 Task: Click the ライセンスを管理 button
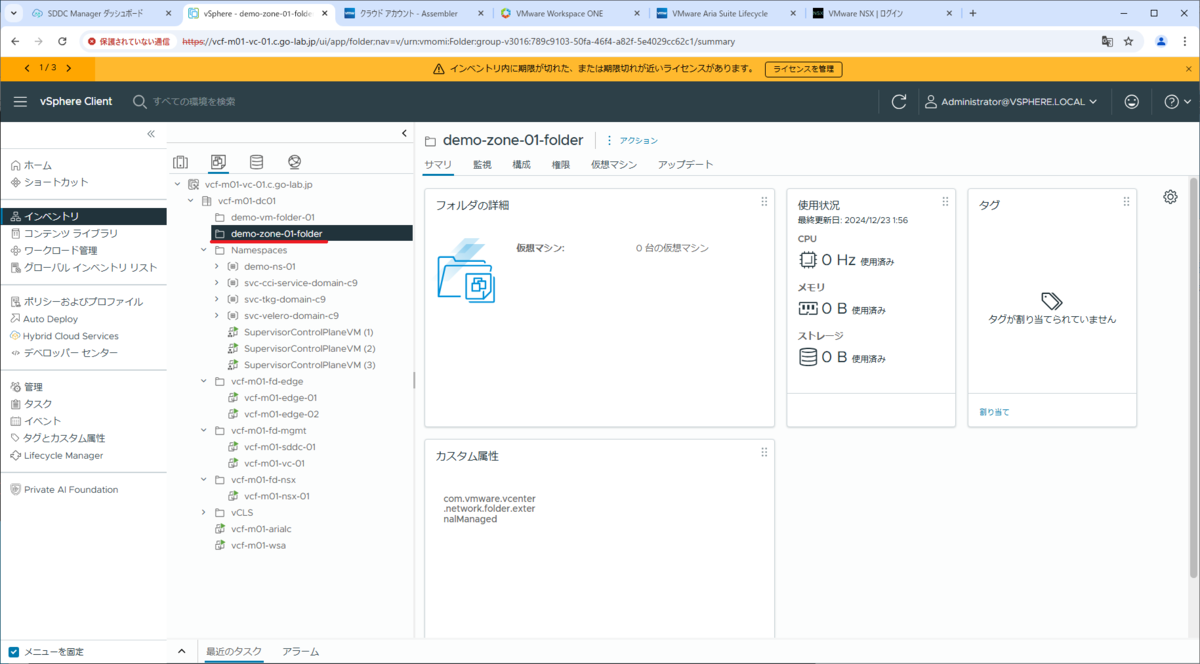(x=803, y=69)
